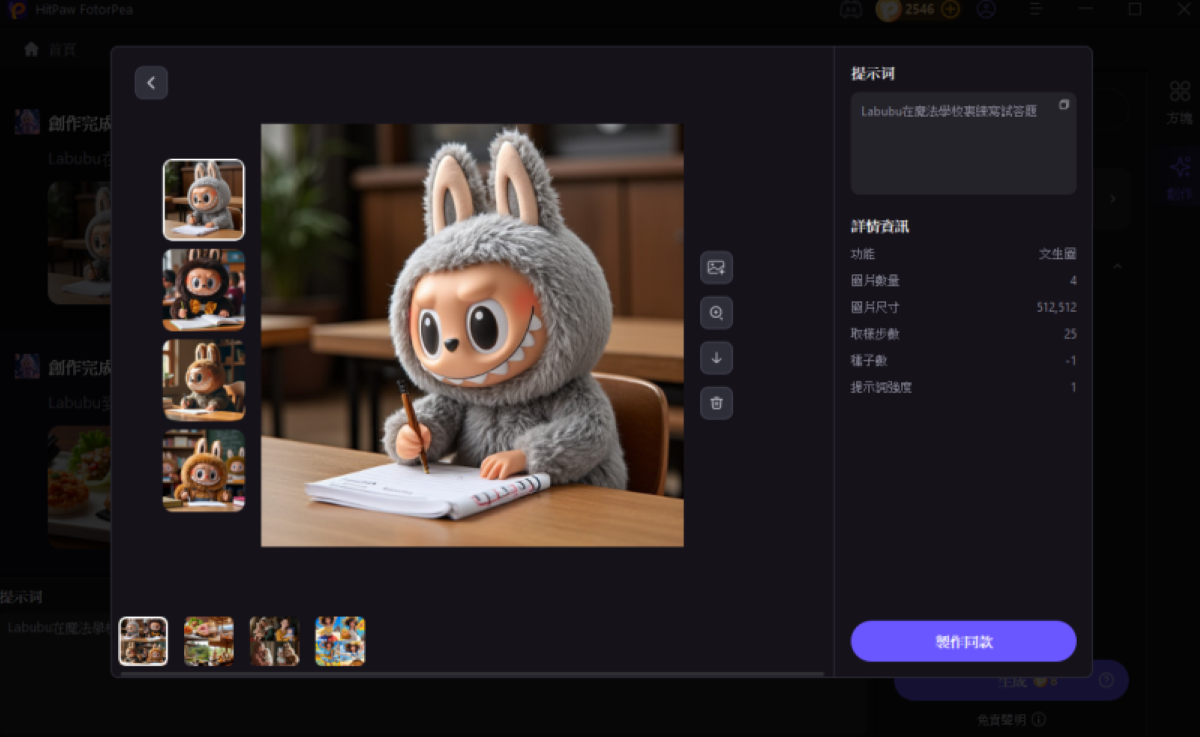The image size is (1200, 737).
Task: Click avatar beside second 創作完成 entry
Action: coord(27,366)
